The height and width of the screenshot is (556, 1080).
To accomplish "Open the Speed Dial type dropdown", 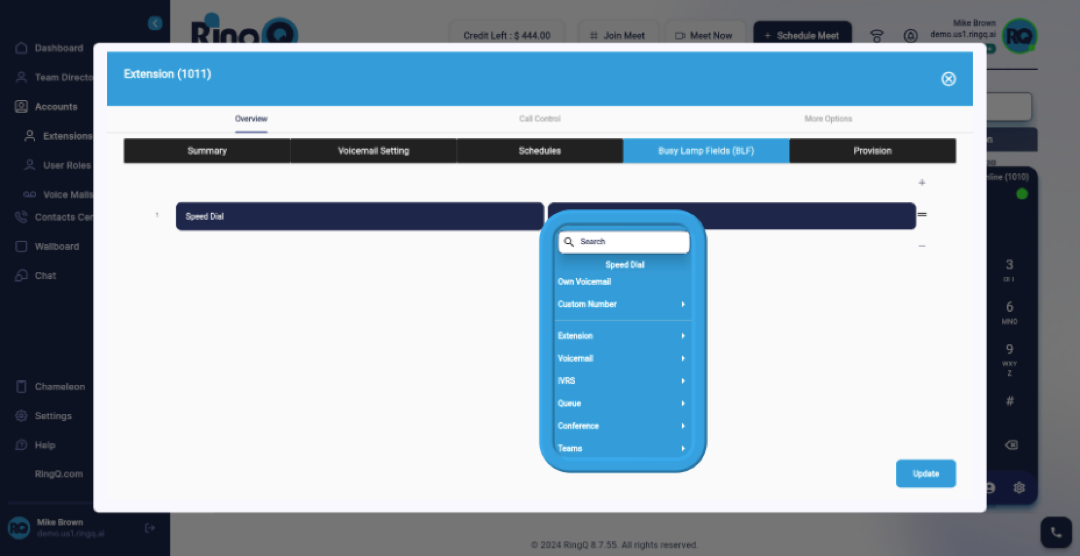I will pyautogui.click(x=360, y=216).
